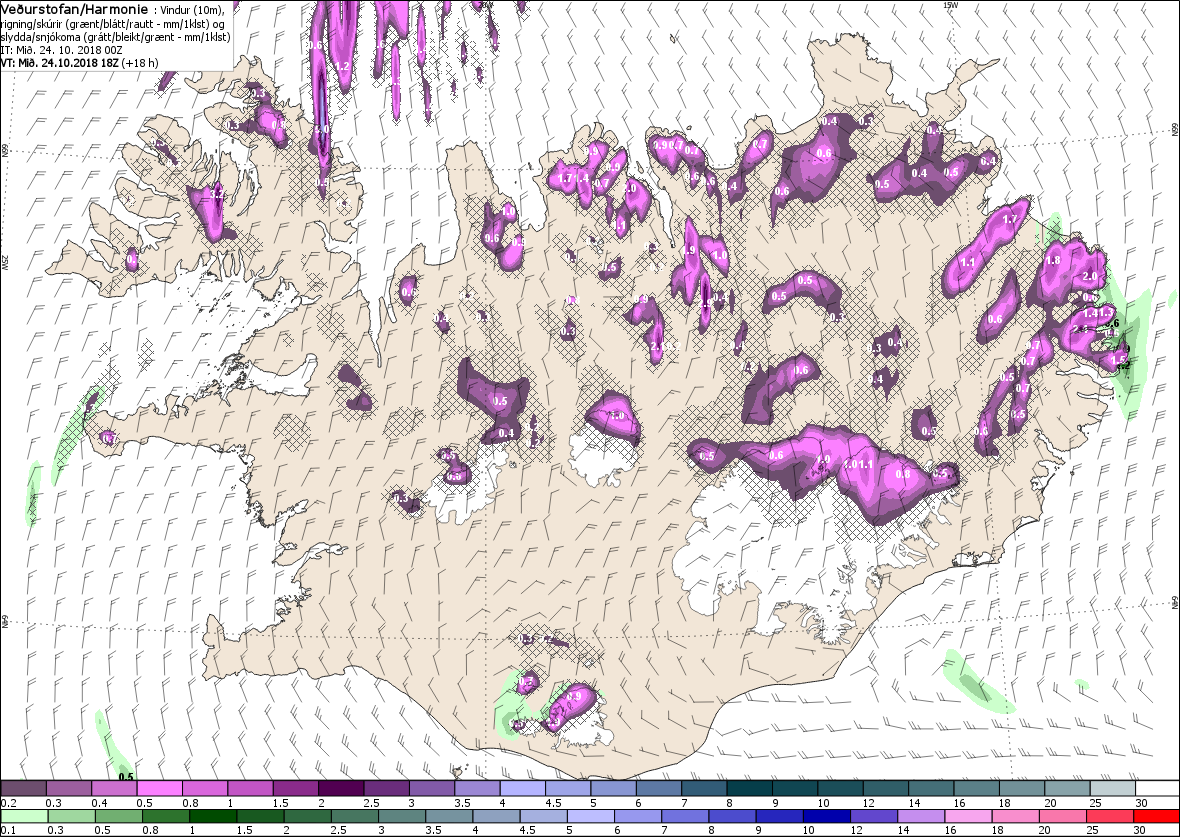Click the 30 label under the snow scale
1180x837 pixels.
tap(1142, 803)
